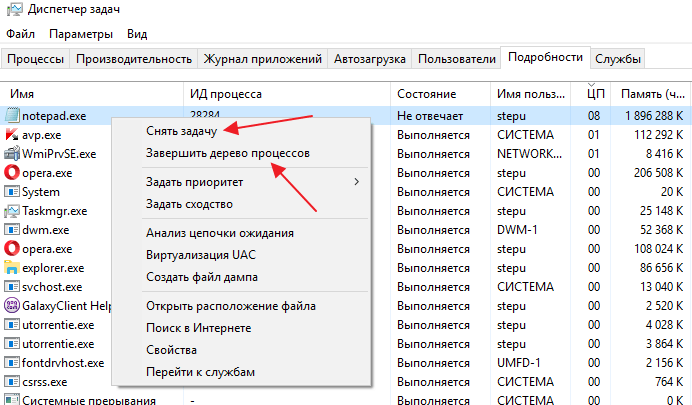Viewport: 692px width, 405px height.
Task: Click the explorer.exe folder icon
Action: (12, 268)
